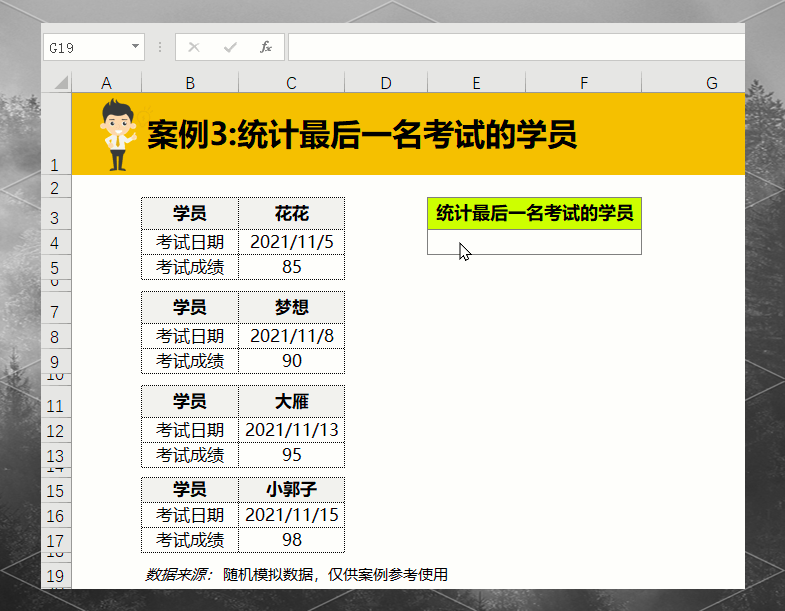The height and width of the screenshot is (611, 785).
Task: Click cell containing 2021/11/5
Action: pyautogui.click(x=291, y=242)
